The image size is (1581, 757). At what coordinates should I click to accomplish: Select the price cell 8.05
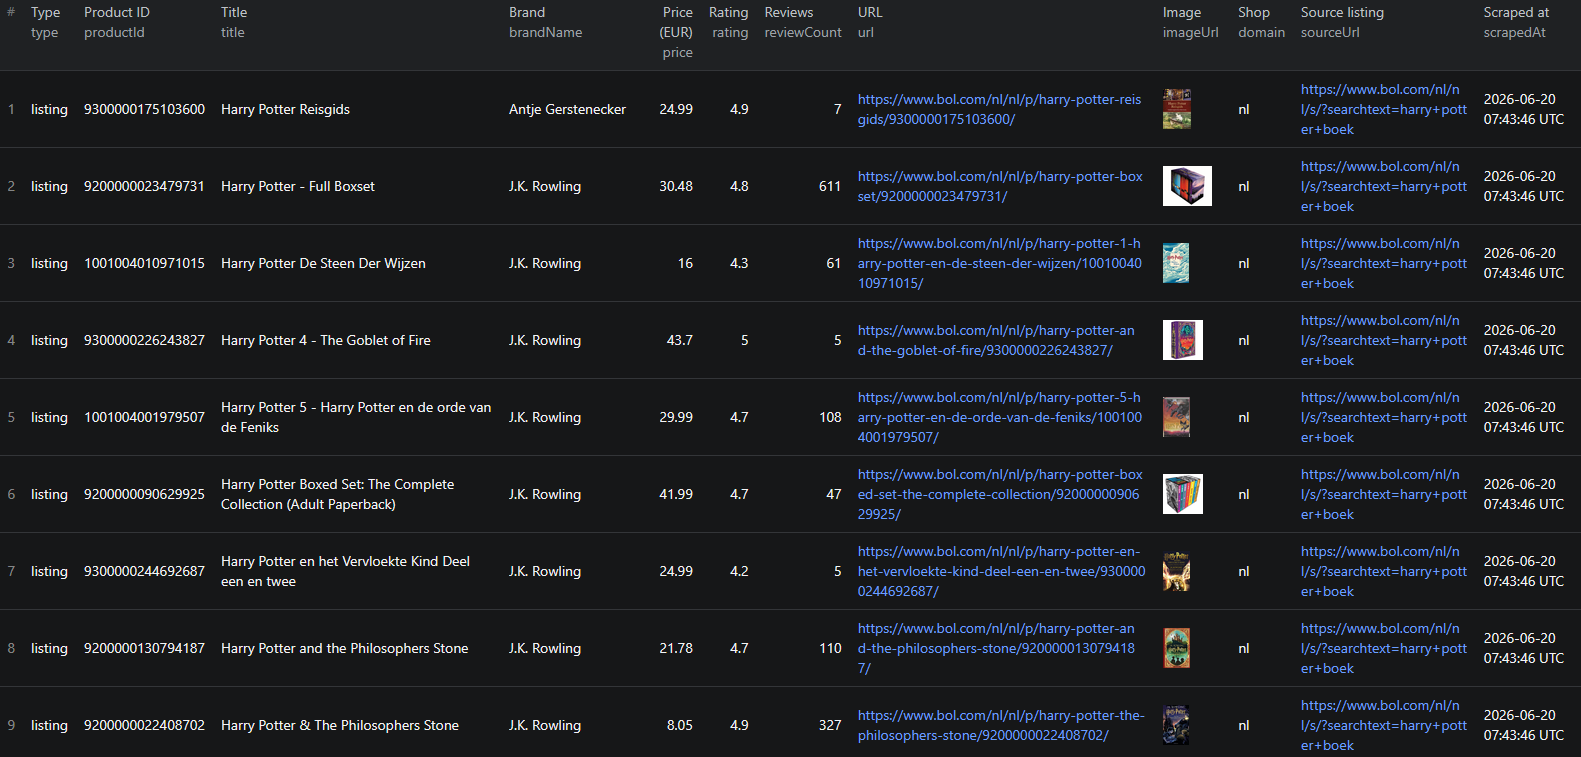[x=680, y=725]
